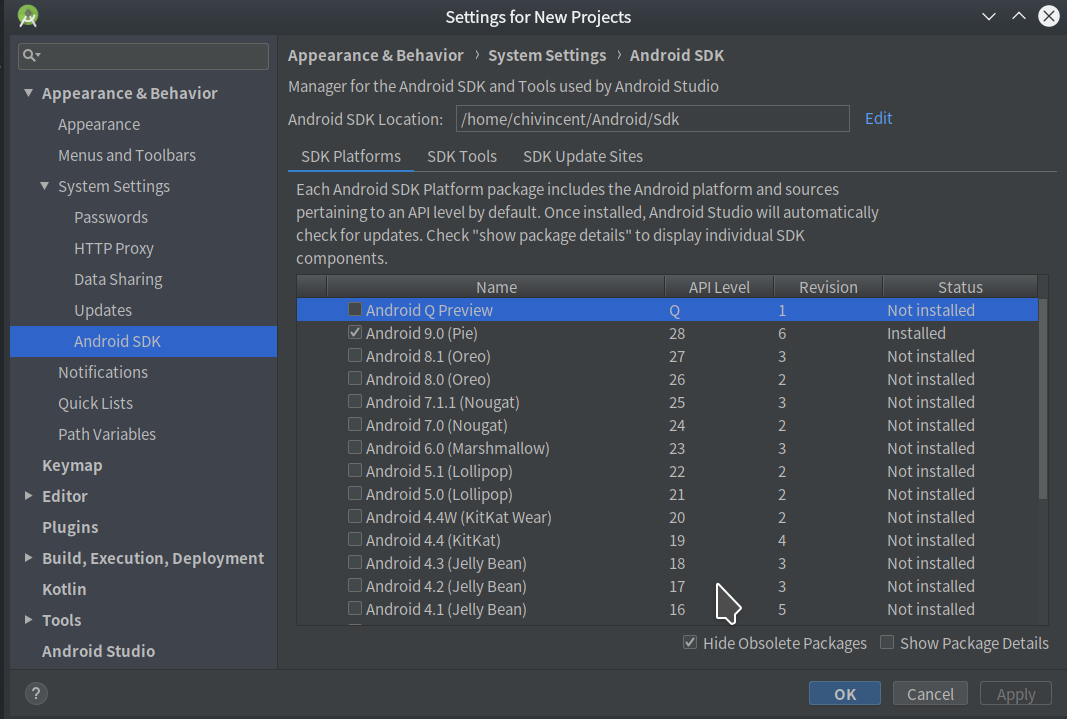The width and height of the screenshot is (1067, 719).
Task: Click the magnifier icon in search field
Action: coord(30,56)
